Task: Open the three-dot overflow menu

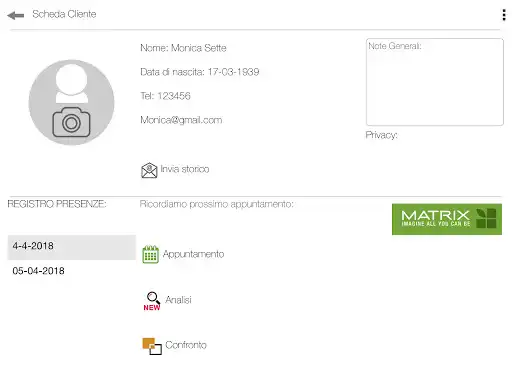Action: click(x=504, y=15)
